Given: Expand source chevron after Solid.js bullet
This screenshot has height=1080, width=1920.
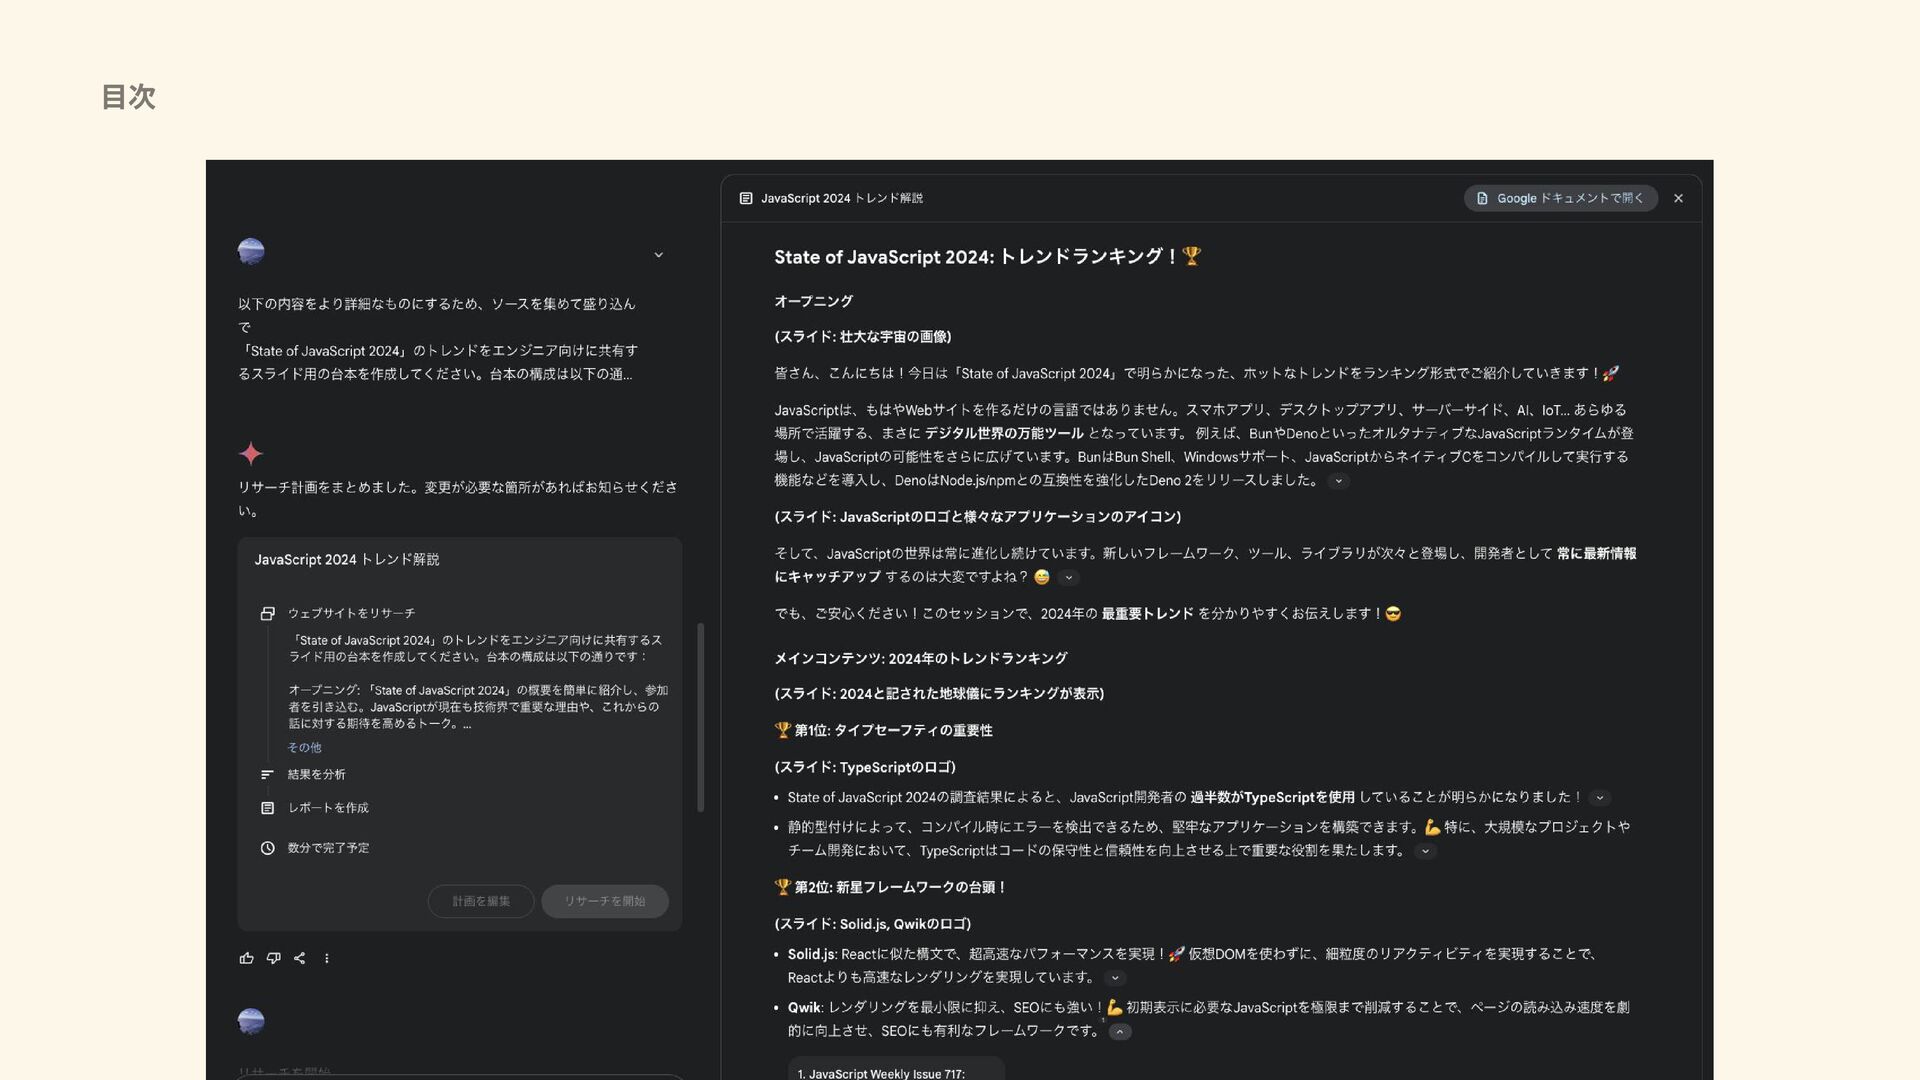Looking at the screenshot, I should coord(1114,978).
